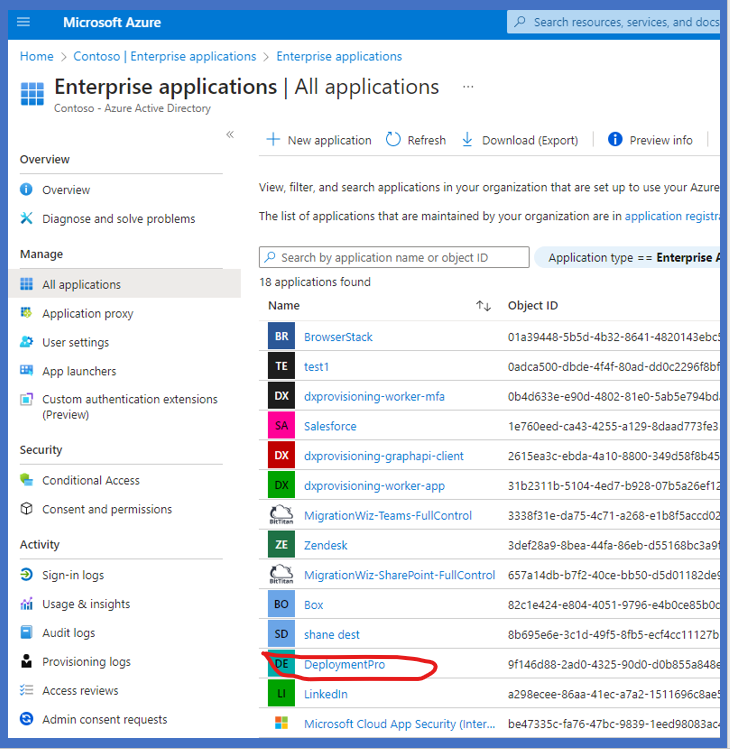Open the Zendesk application link
The height and width of the screenshot is (749, 730).
[326, 545]
